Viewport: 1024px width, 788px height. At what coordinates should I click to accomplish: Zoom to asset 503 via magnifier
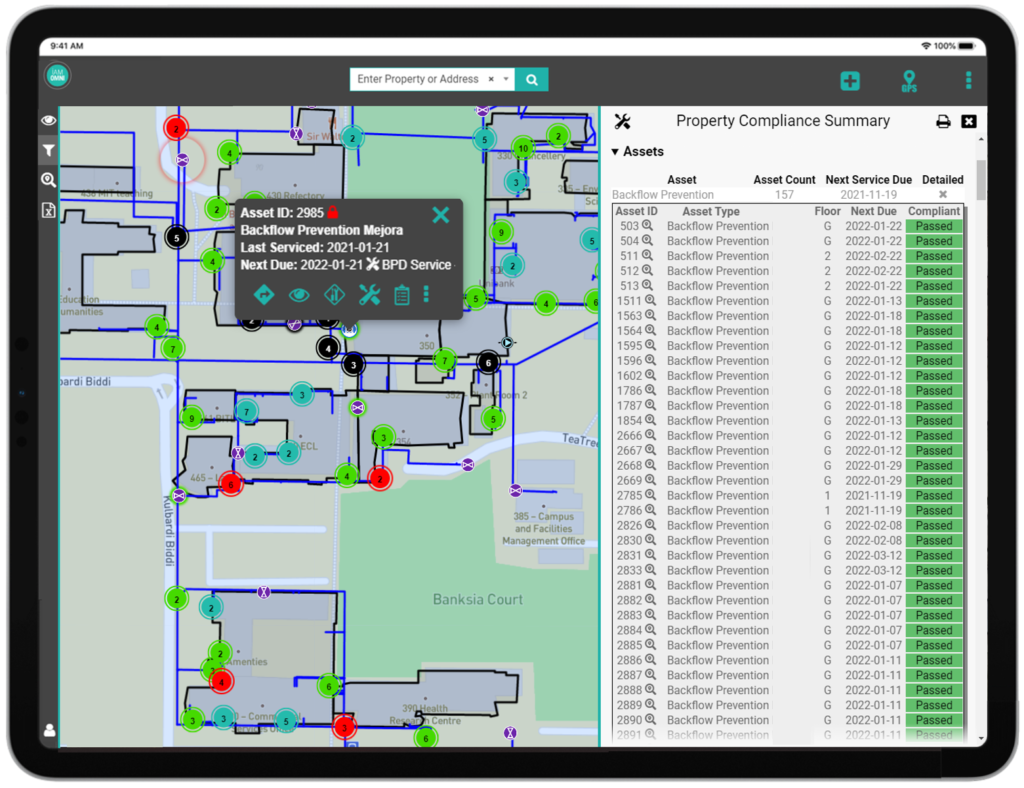(648, 226)
